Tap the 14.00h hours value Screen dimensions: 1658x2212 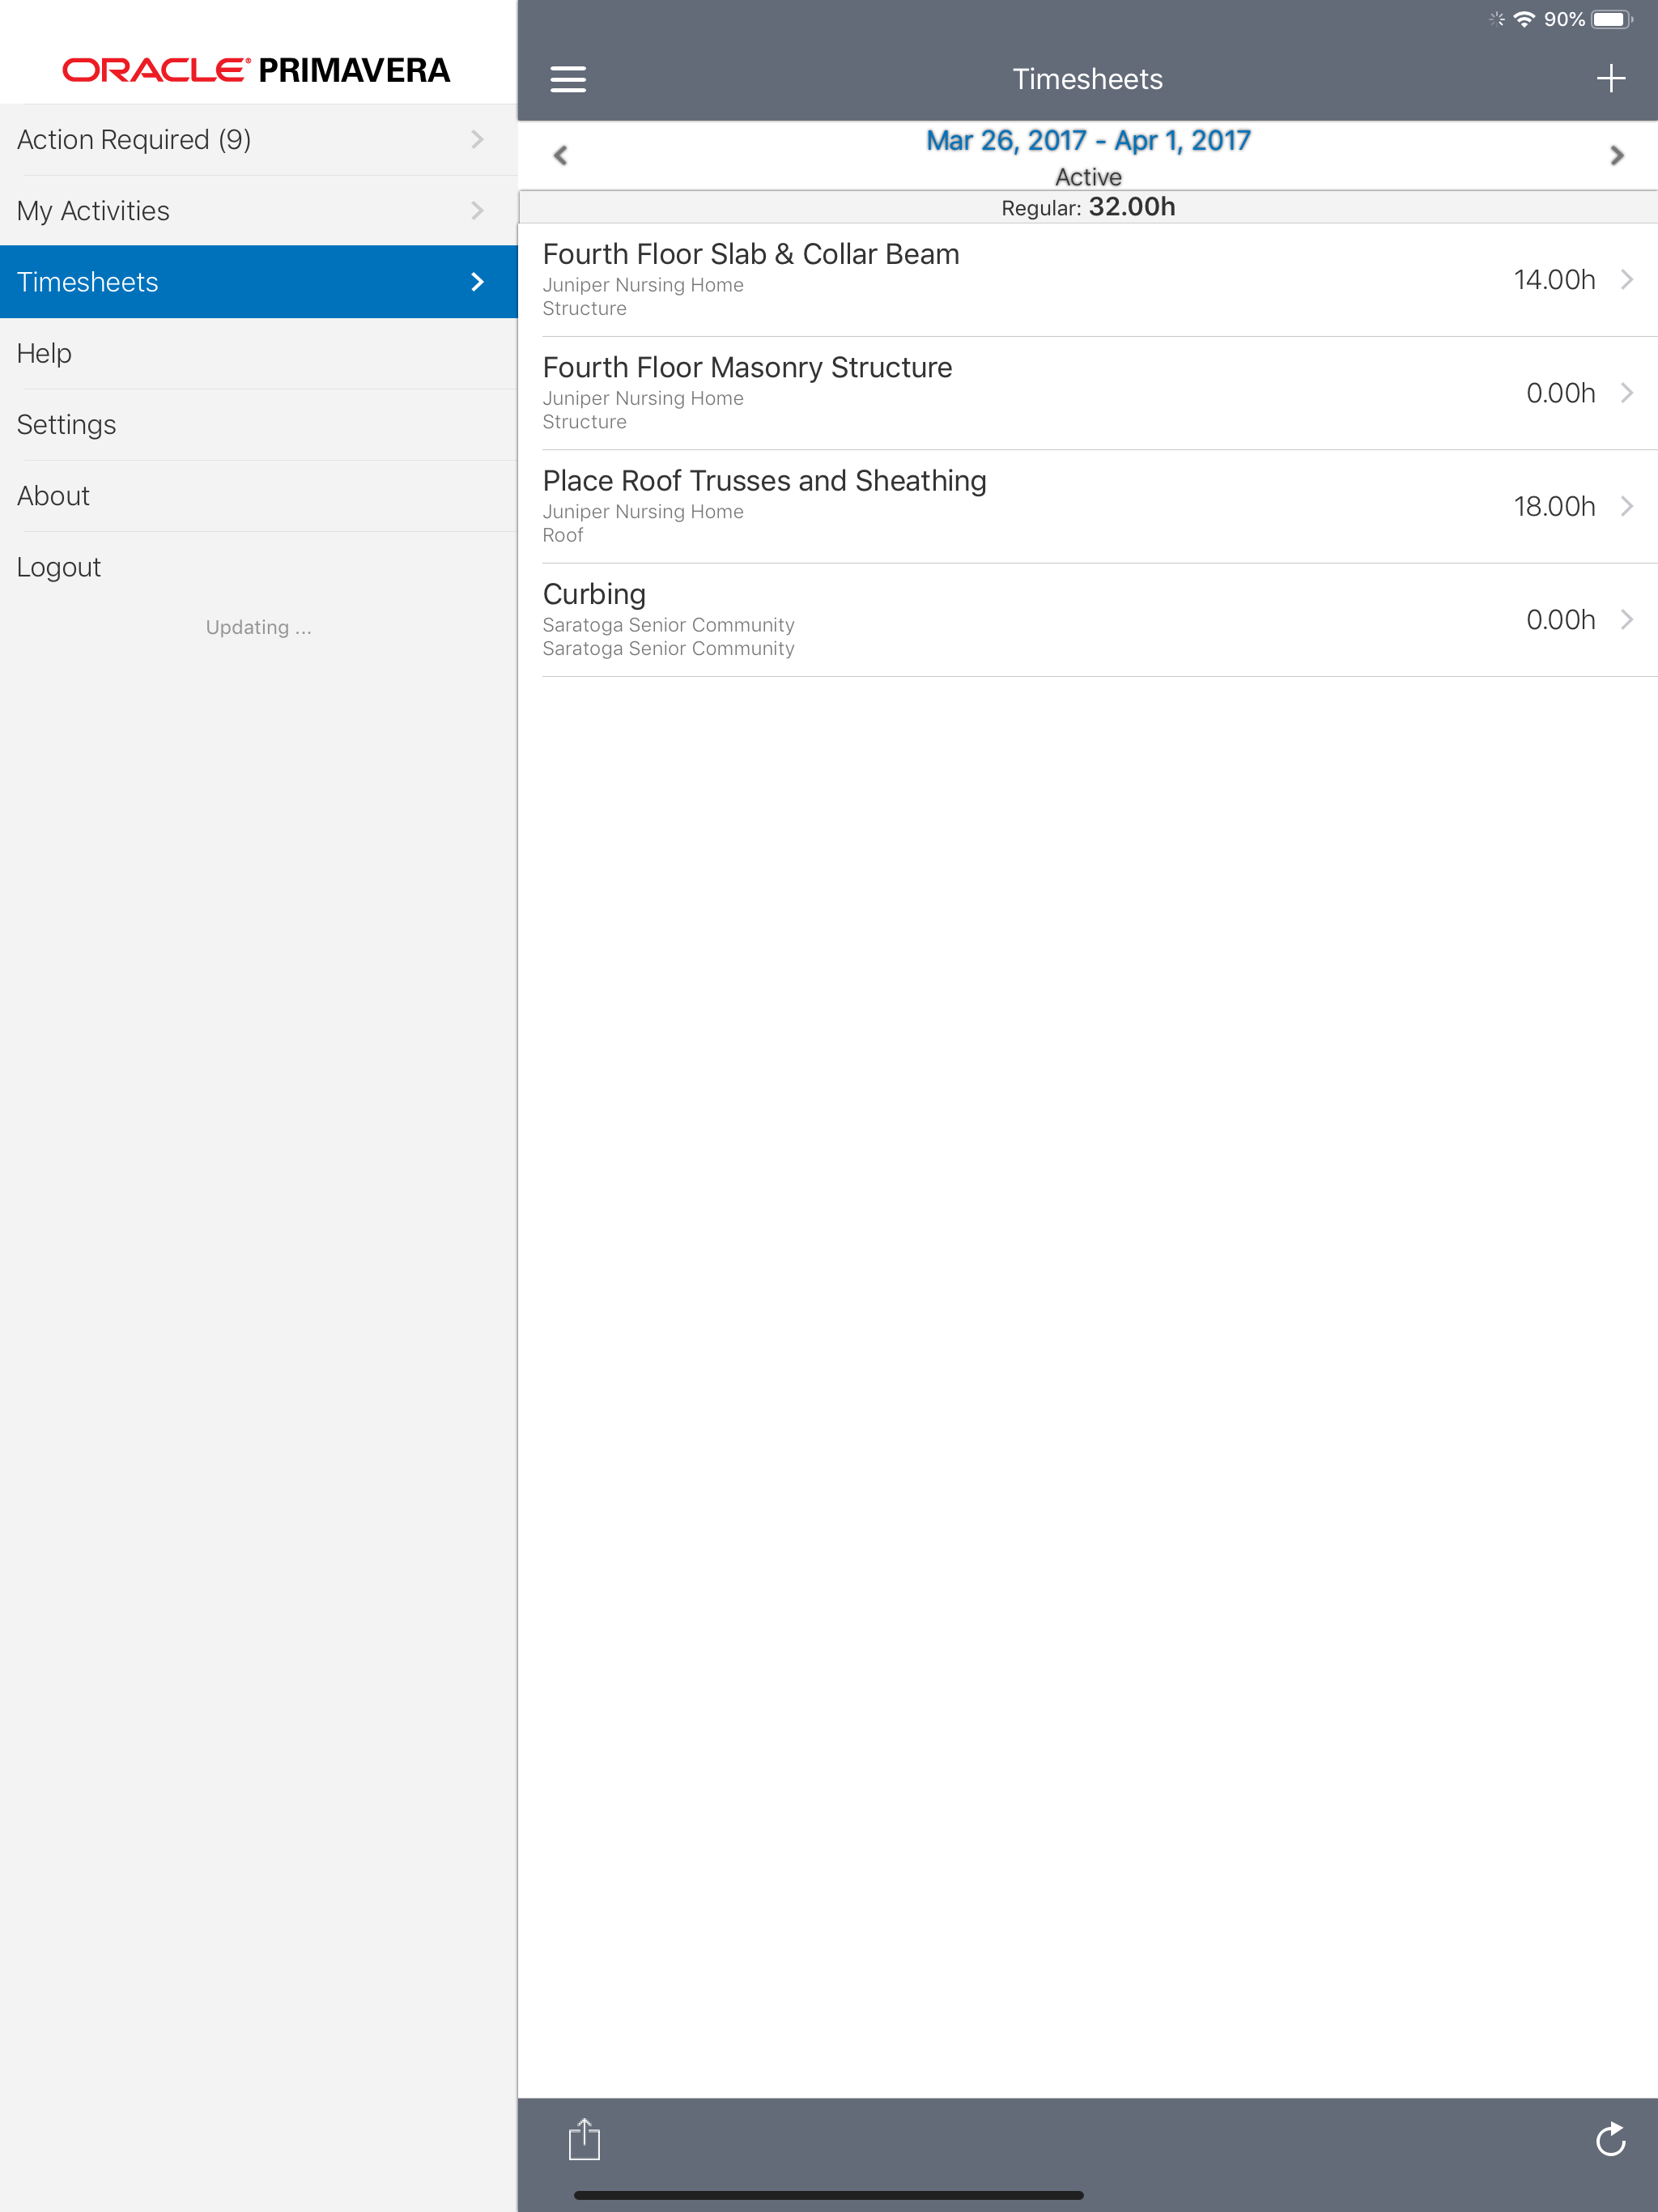[1554, 279]
